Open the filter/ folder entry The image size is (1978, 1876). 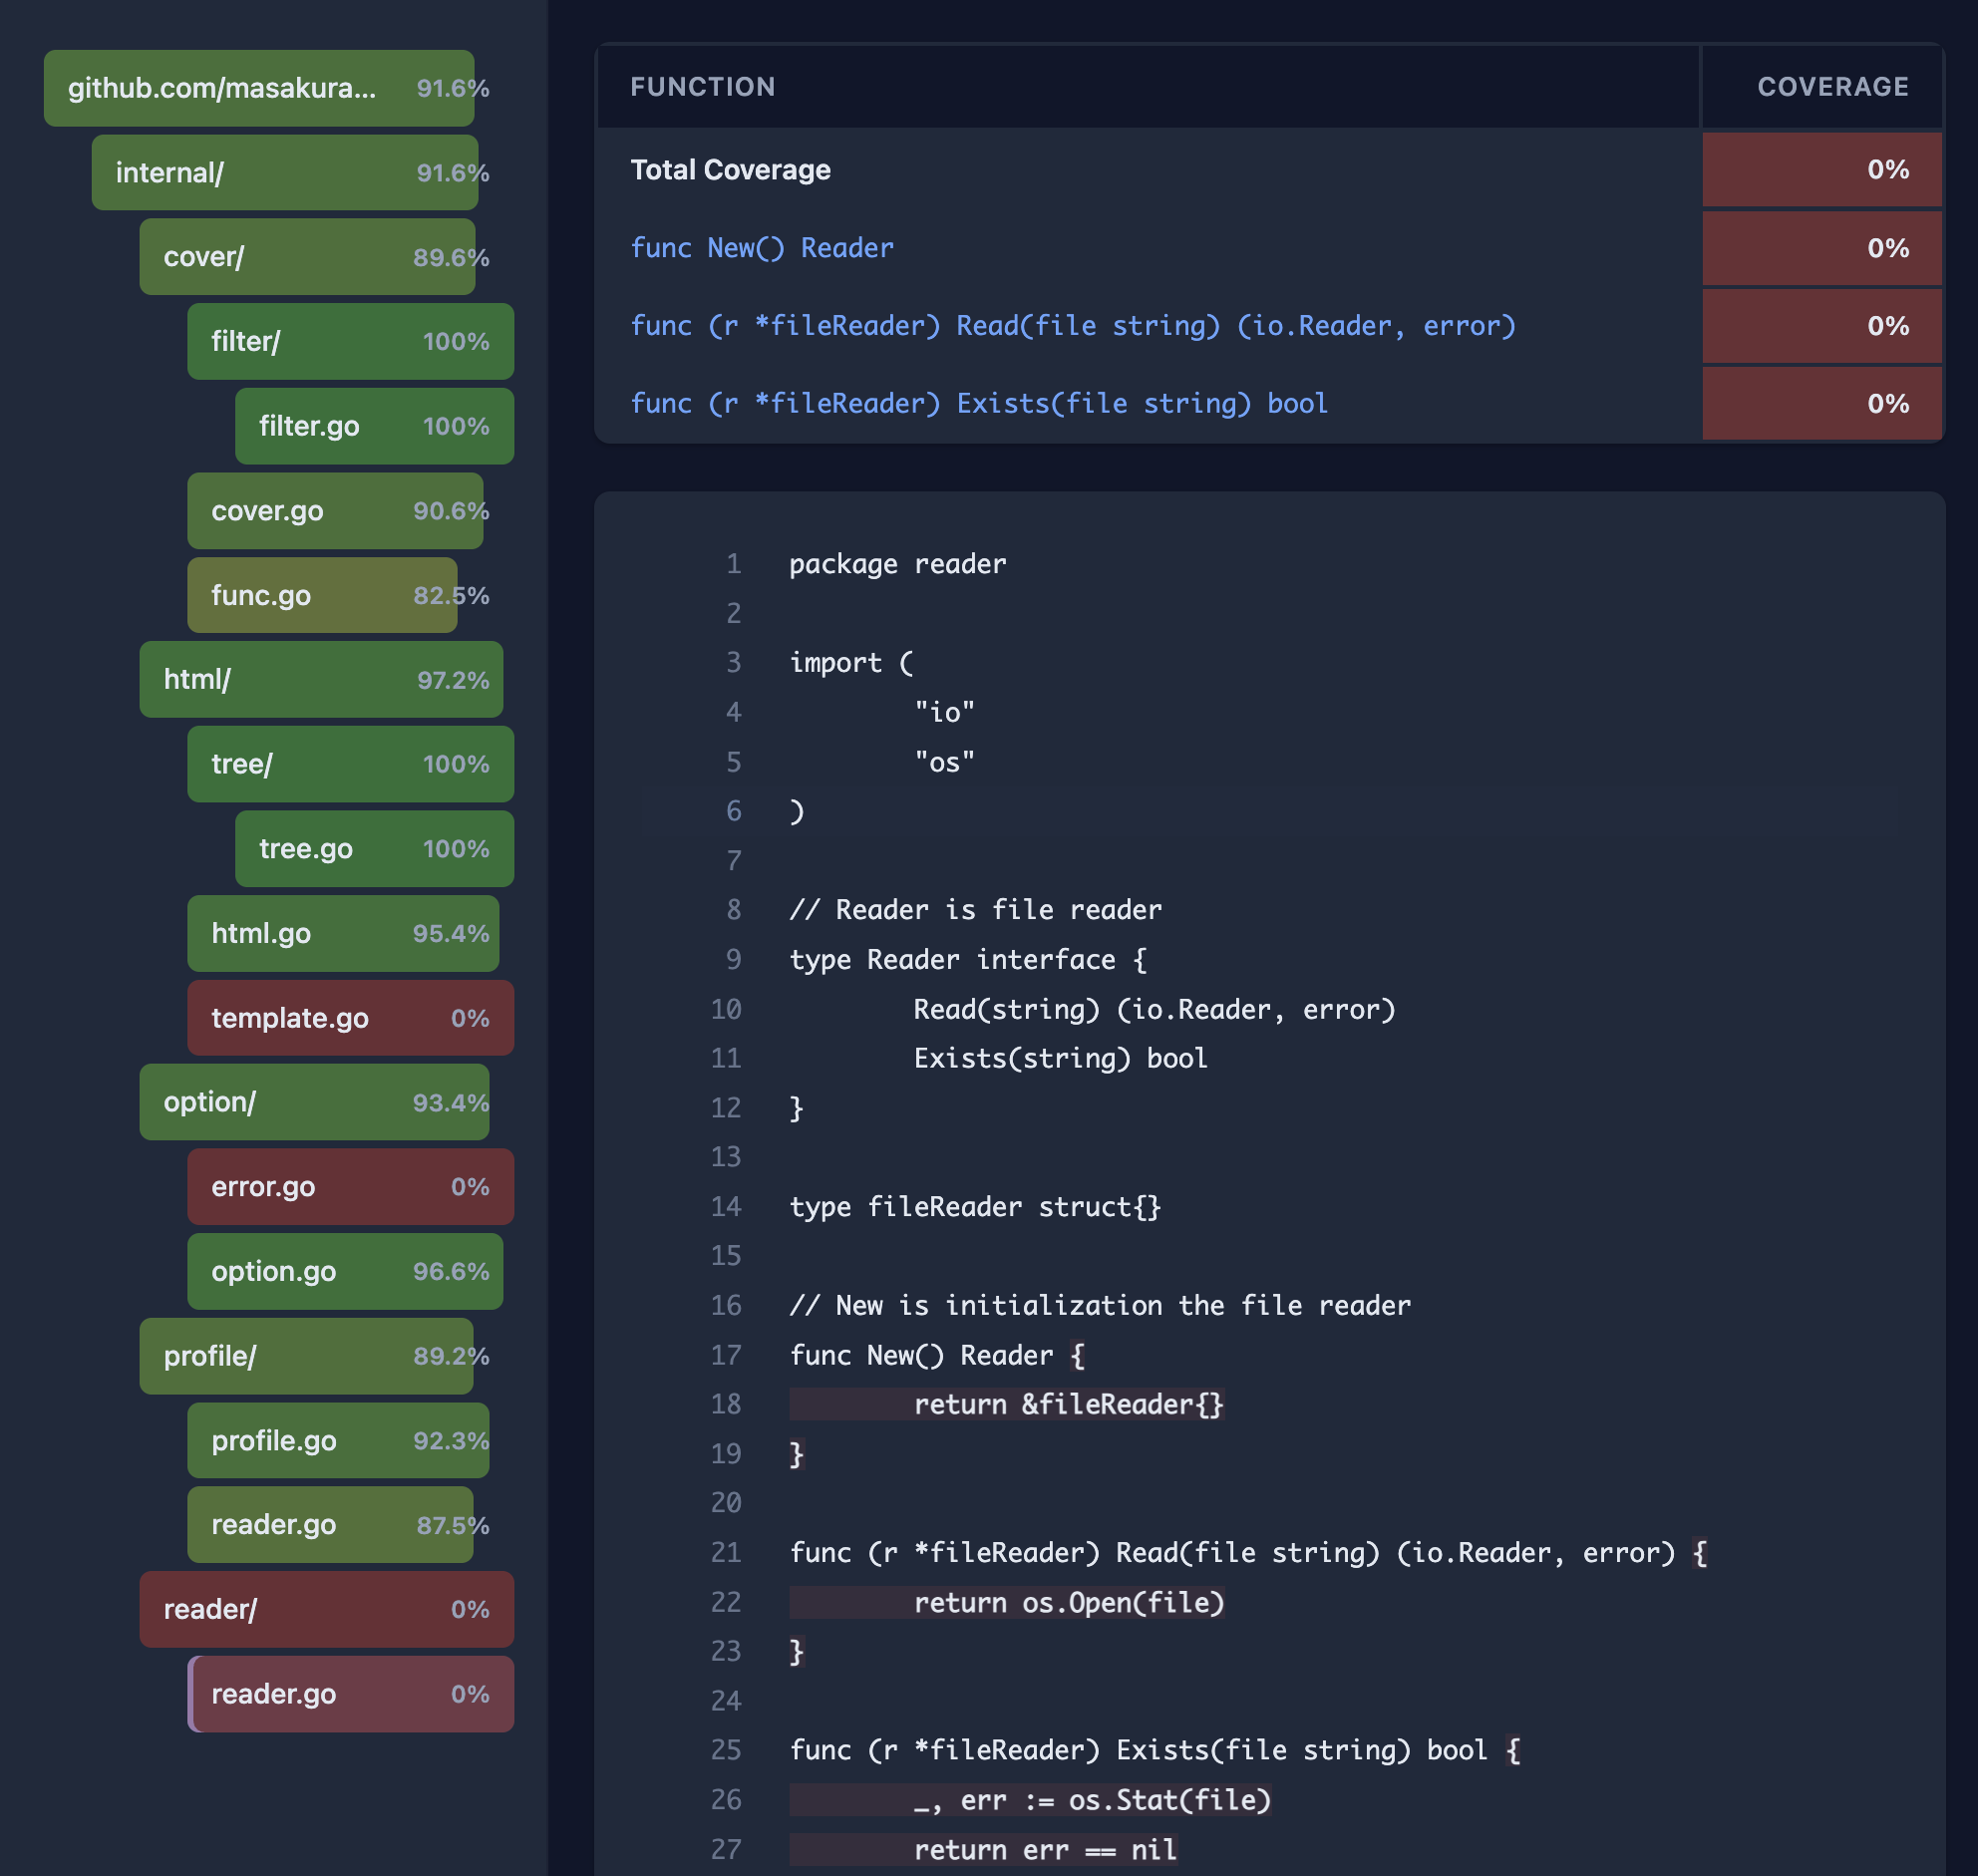[350, 341]
